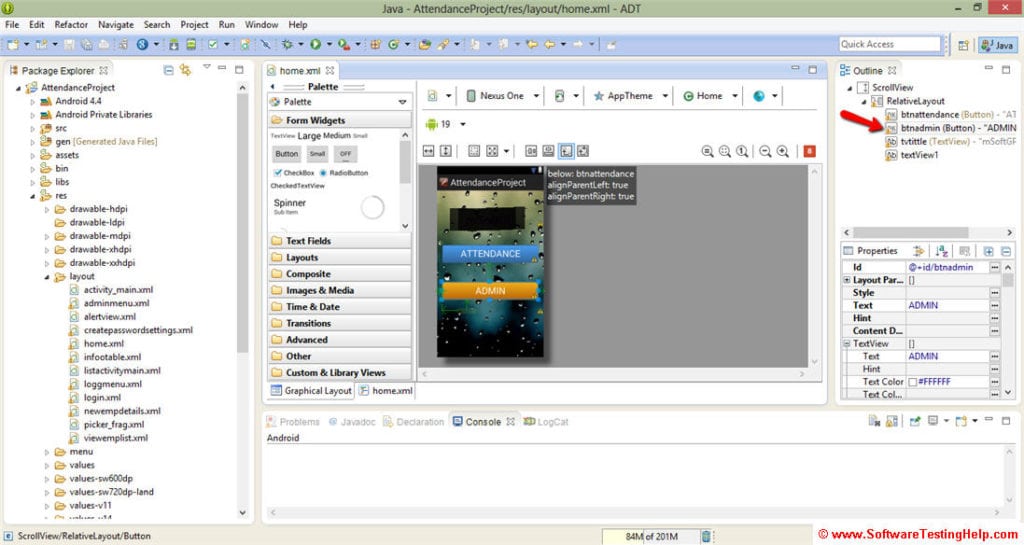Click the Quick Access search field
Screen dimensions: 1024x545
(889, 44)
